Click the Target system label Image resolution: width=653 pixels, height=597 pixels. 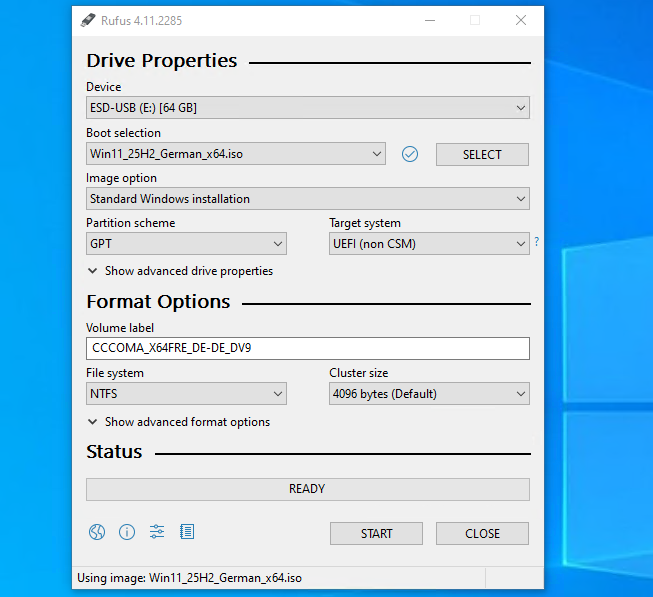365,223
